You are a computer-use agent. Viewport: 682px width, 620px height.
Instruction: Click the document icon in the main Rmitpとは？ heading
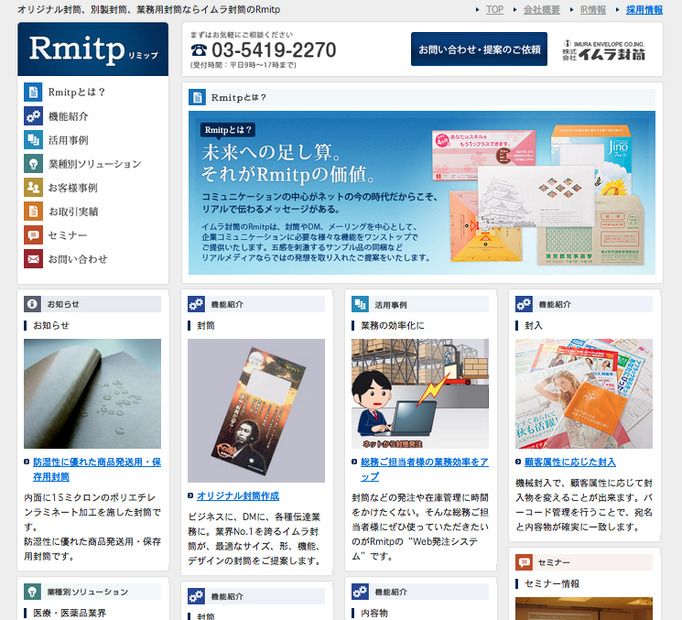(x=197, y=97)
